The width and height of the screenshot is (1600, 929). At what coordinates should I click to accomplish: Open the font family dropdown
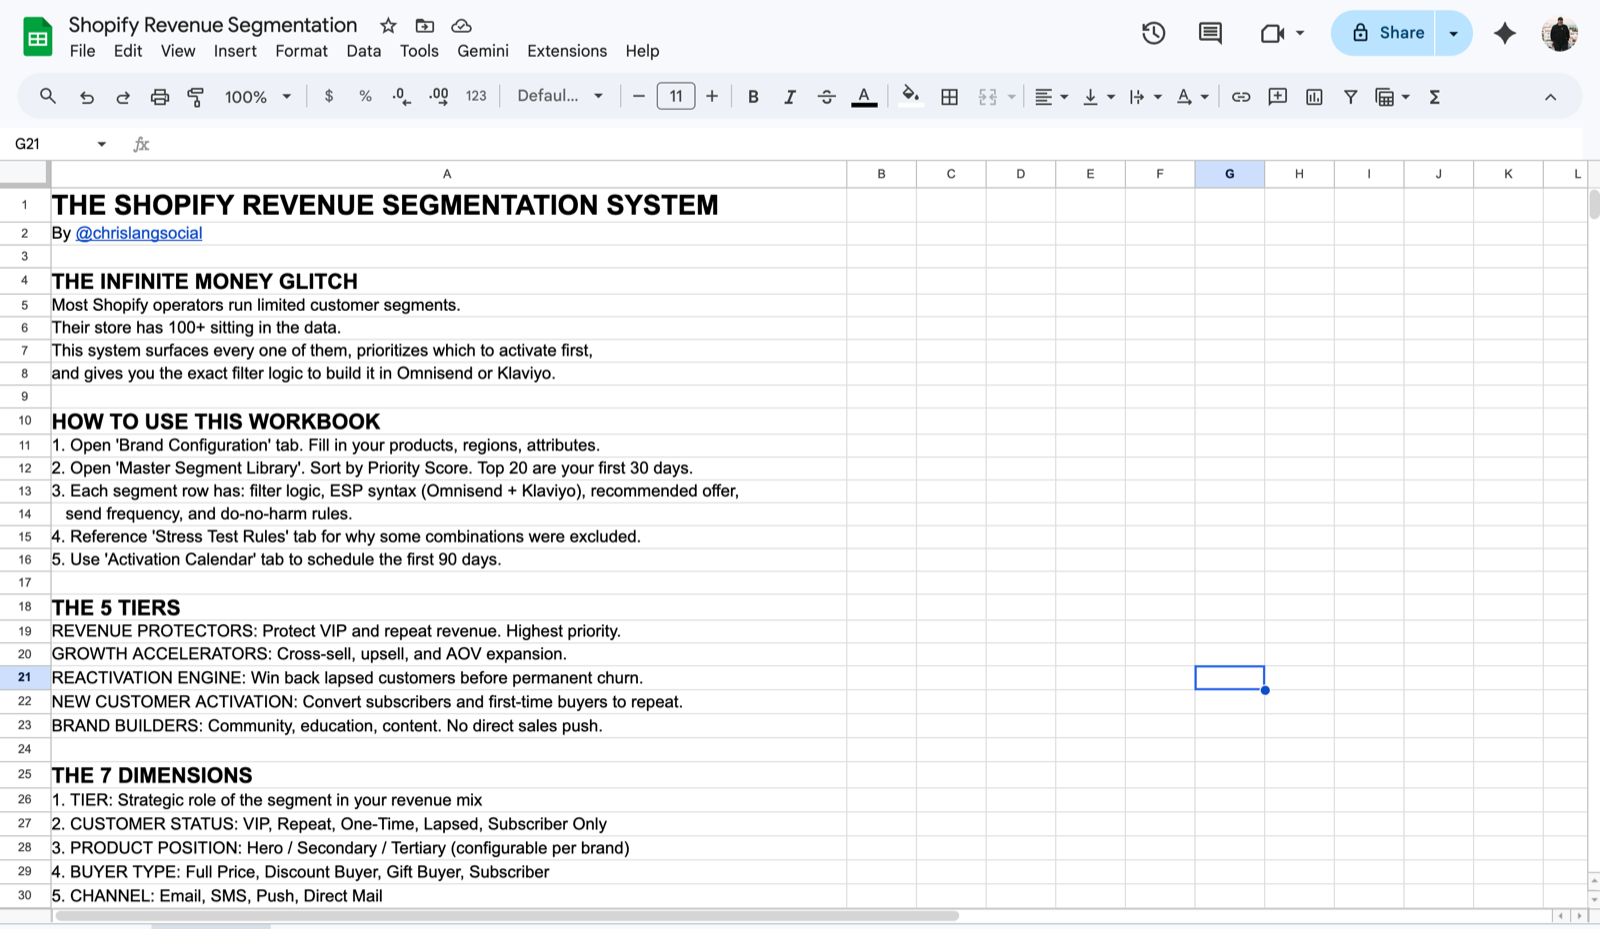(x=560, y=96)
